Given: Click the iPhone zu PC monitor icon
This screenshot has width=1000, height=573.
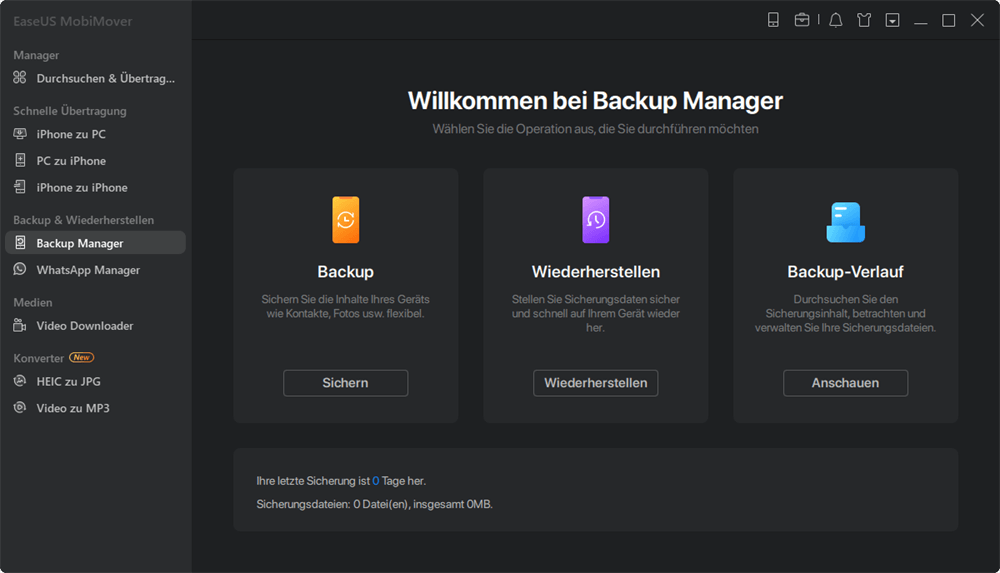Looking at the screenshot, I should coord(20,134).
